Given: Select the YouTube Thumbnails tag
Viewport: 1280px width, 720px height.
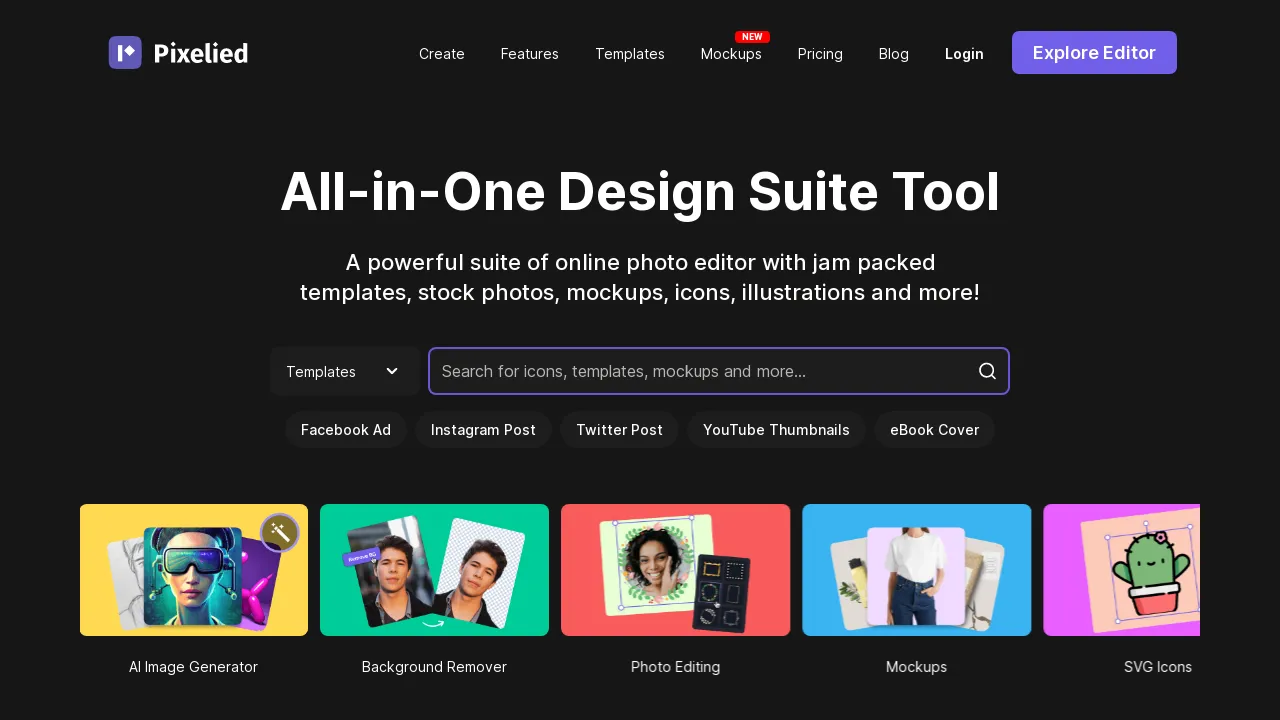Looking at the screenshot, I should (776, 430).
